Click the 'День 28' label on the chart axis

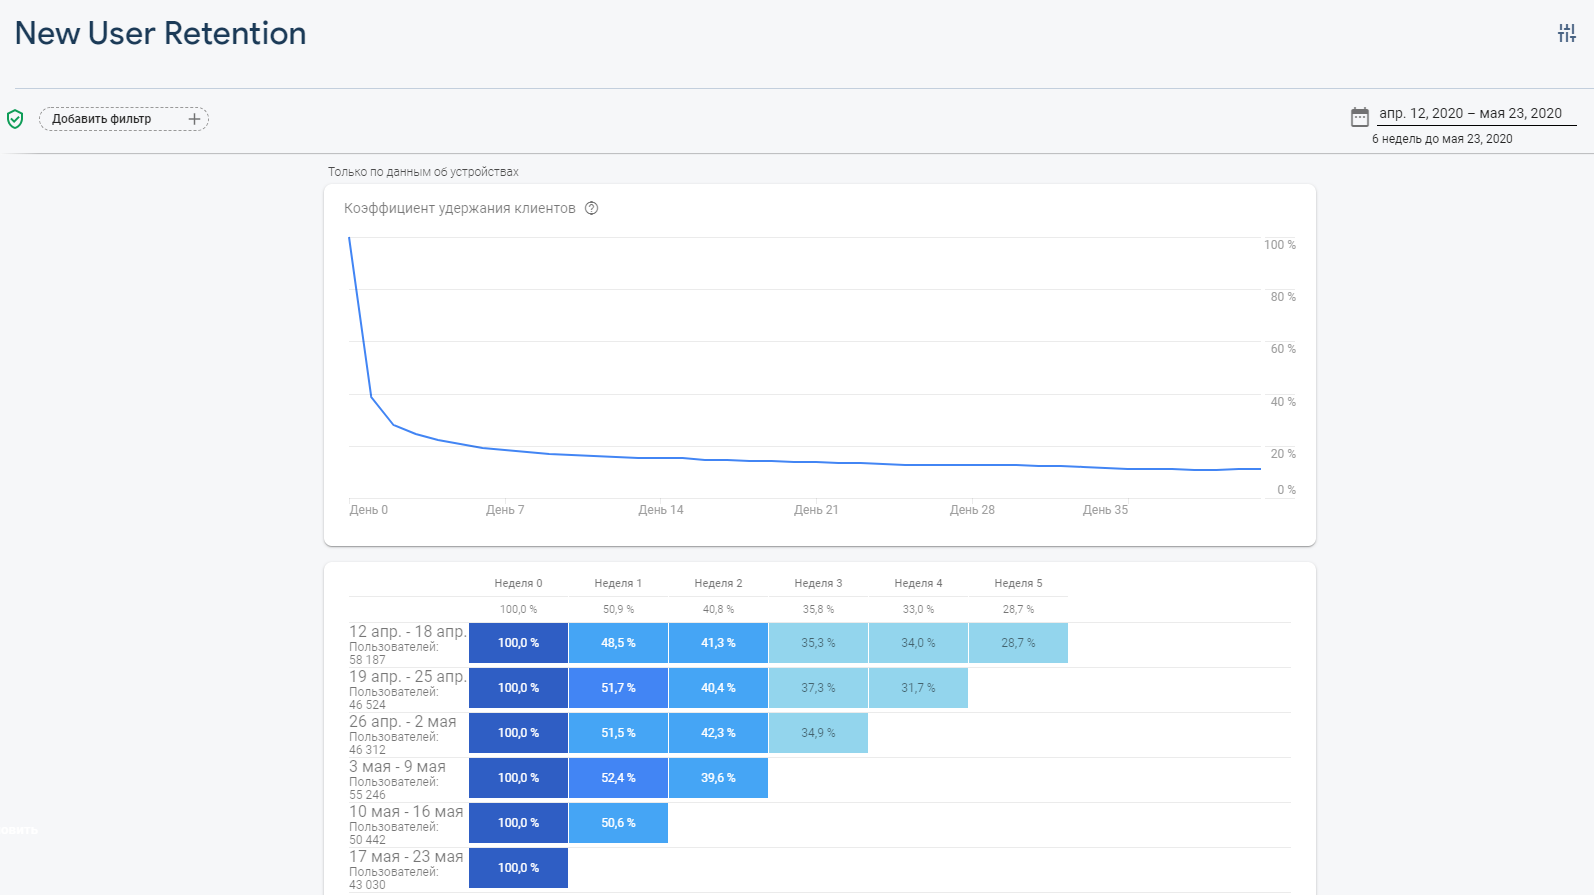972,510
